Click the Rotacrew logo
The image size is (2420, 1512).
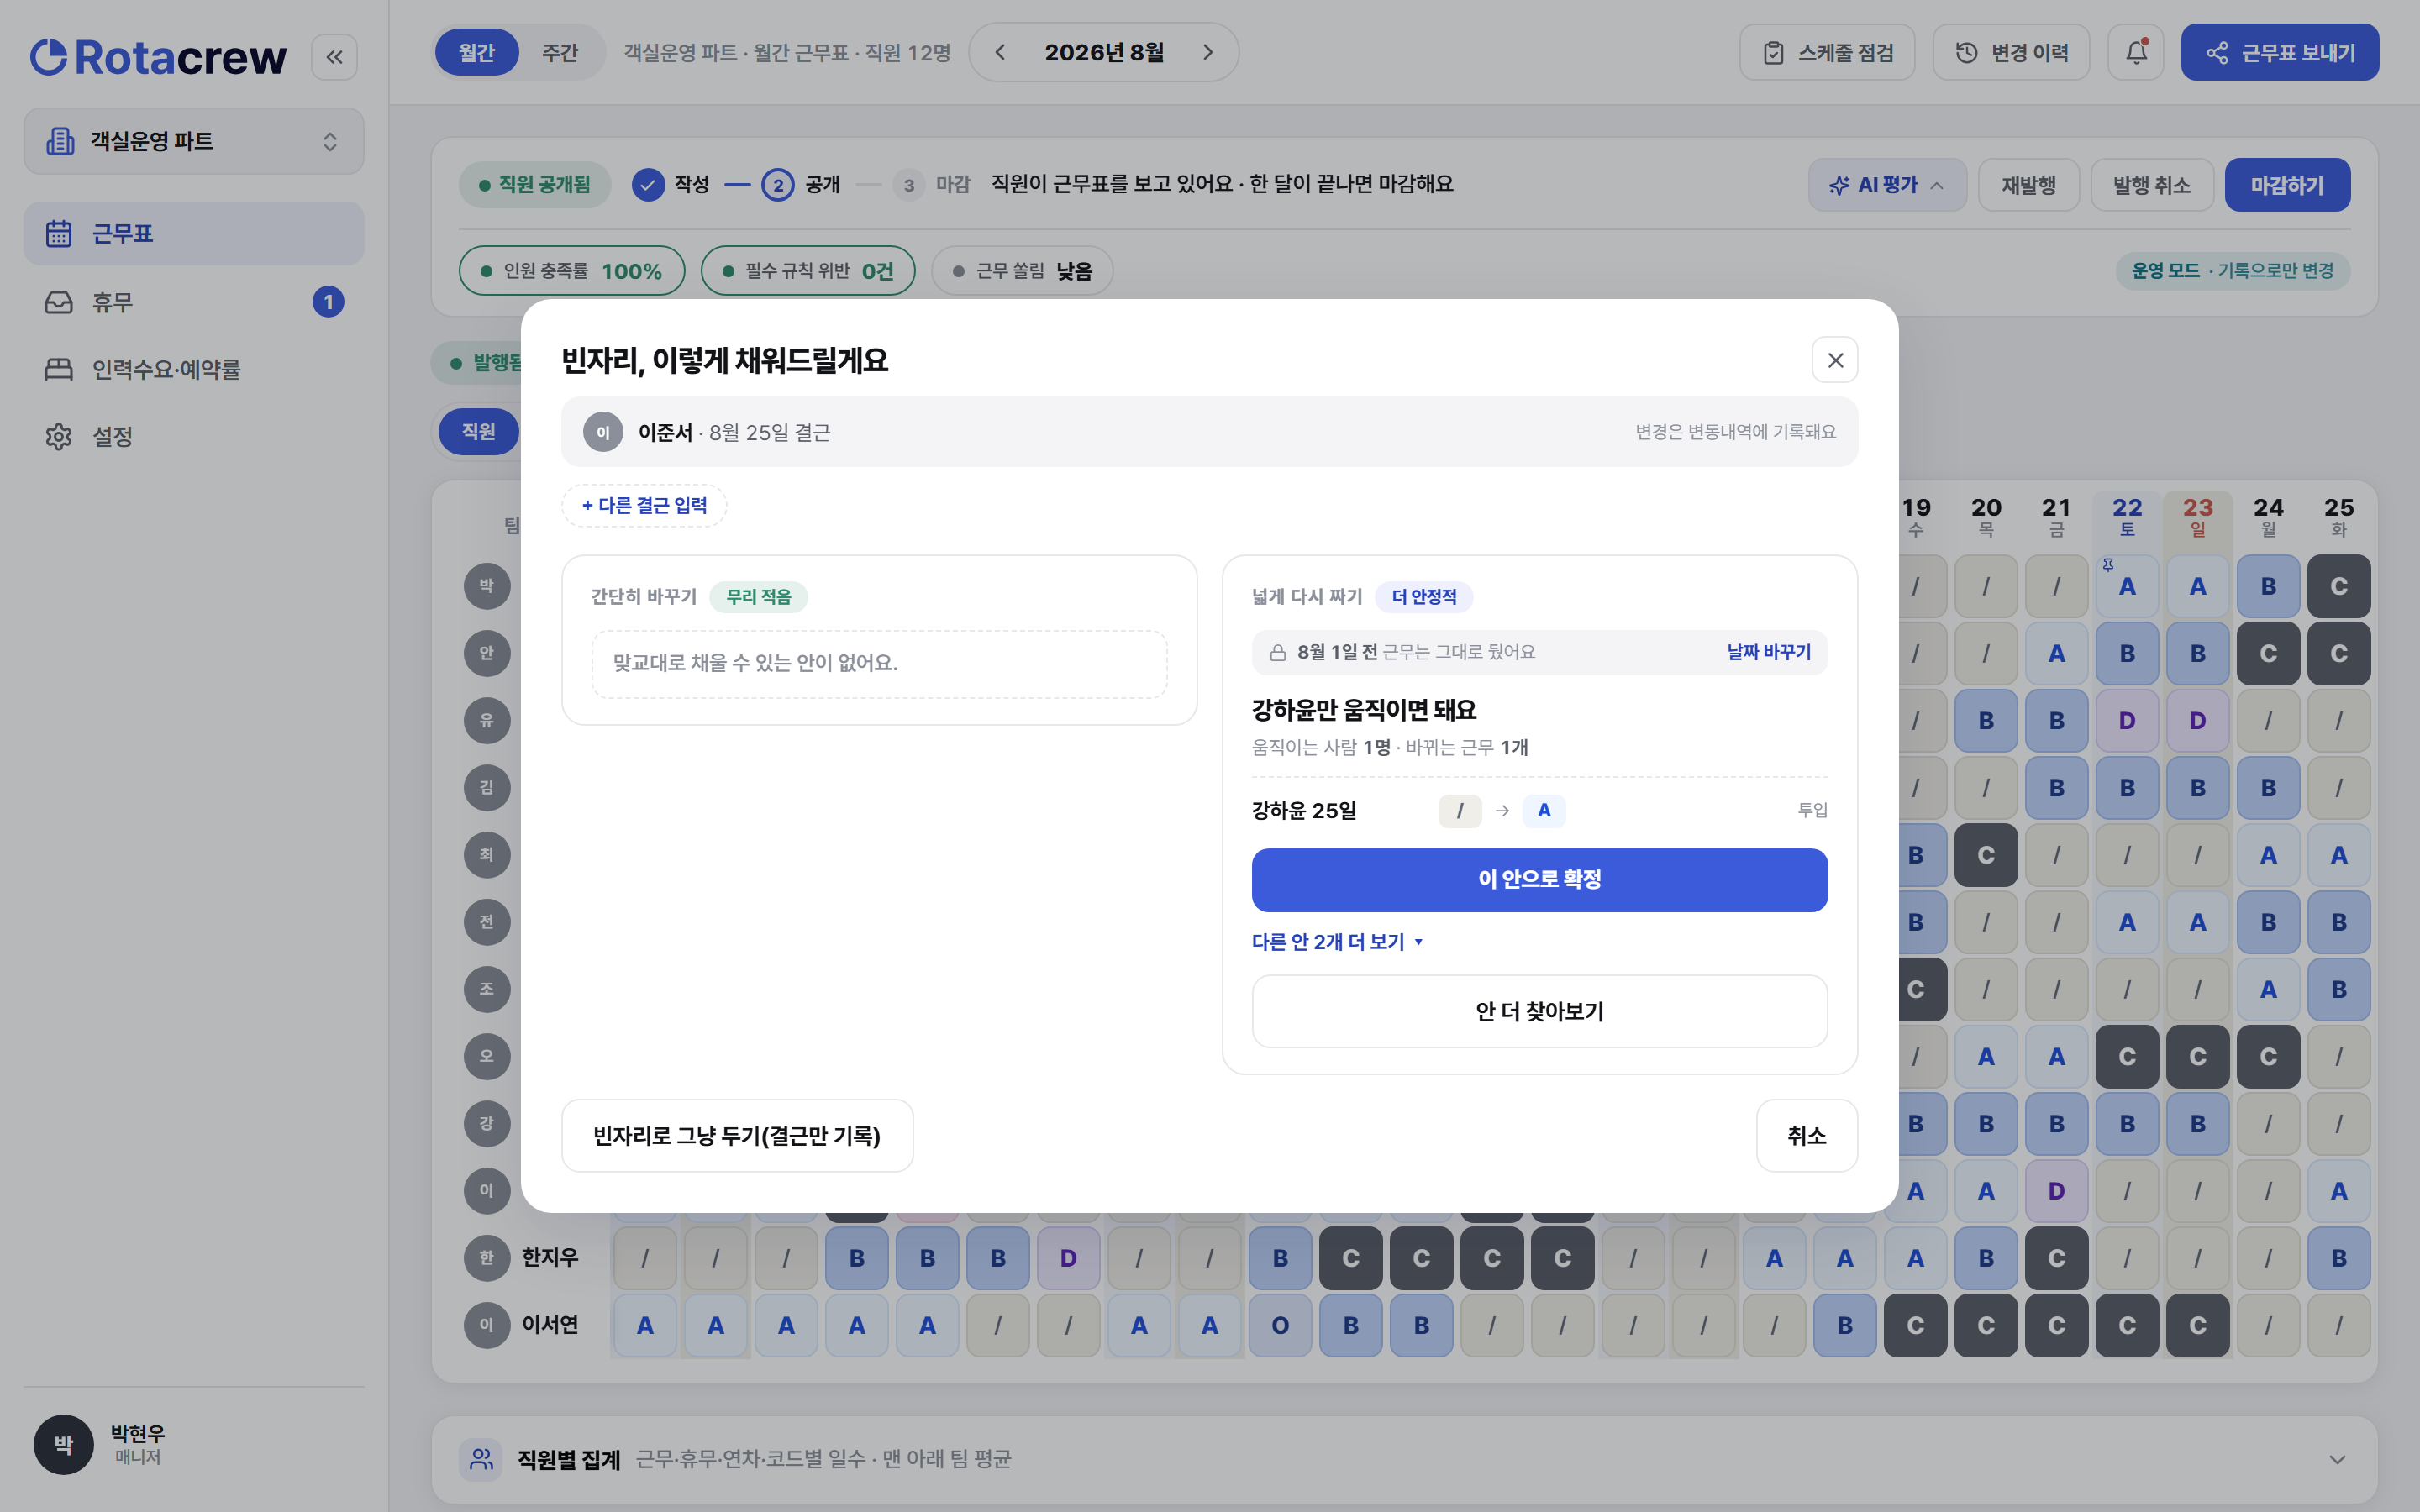(x=158, y=57)
